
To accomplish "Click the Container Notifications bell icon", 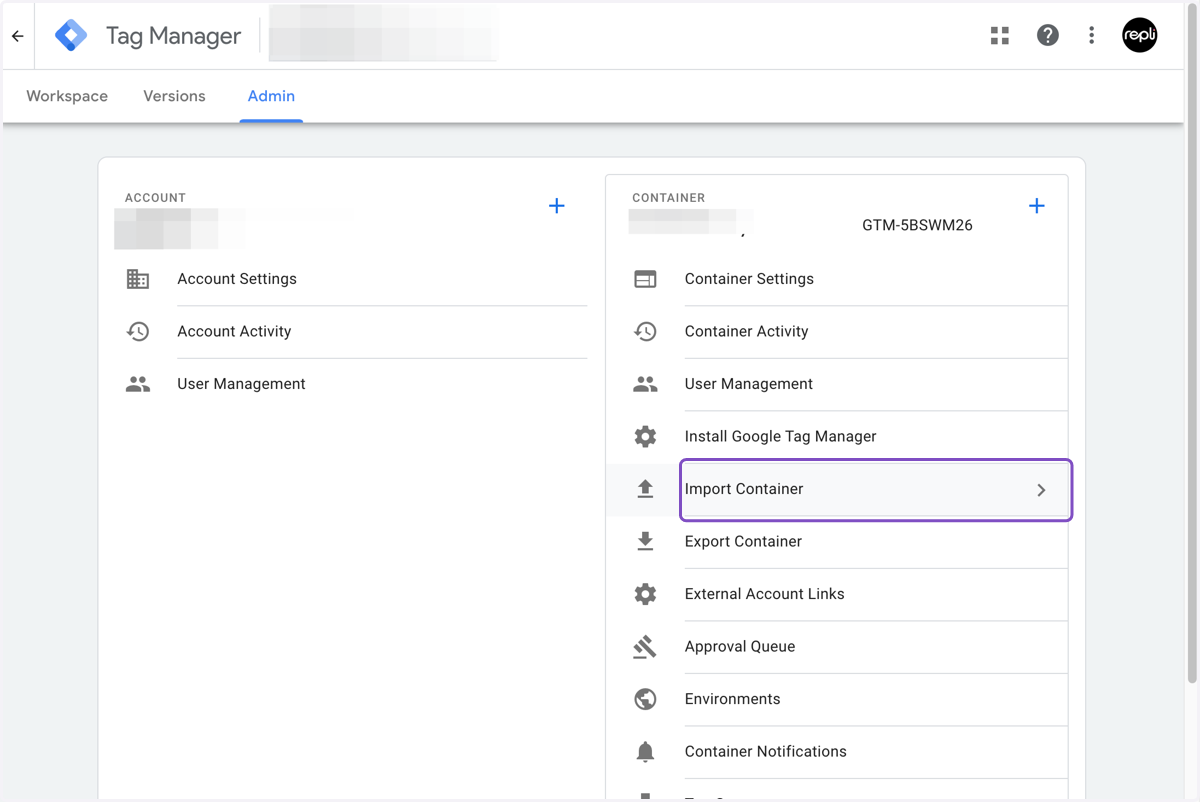I will (x=645, y=751).
